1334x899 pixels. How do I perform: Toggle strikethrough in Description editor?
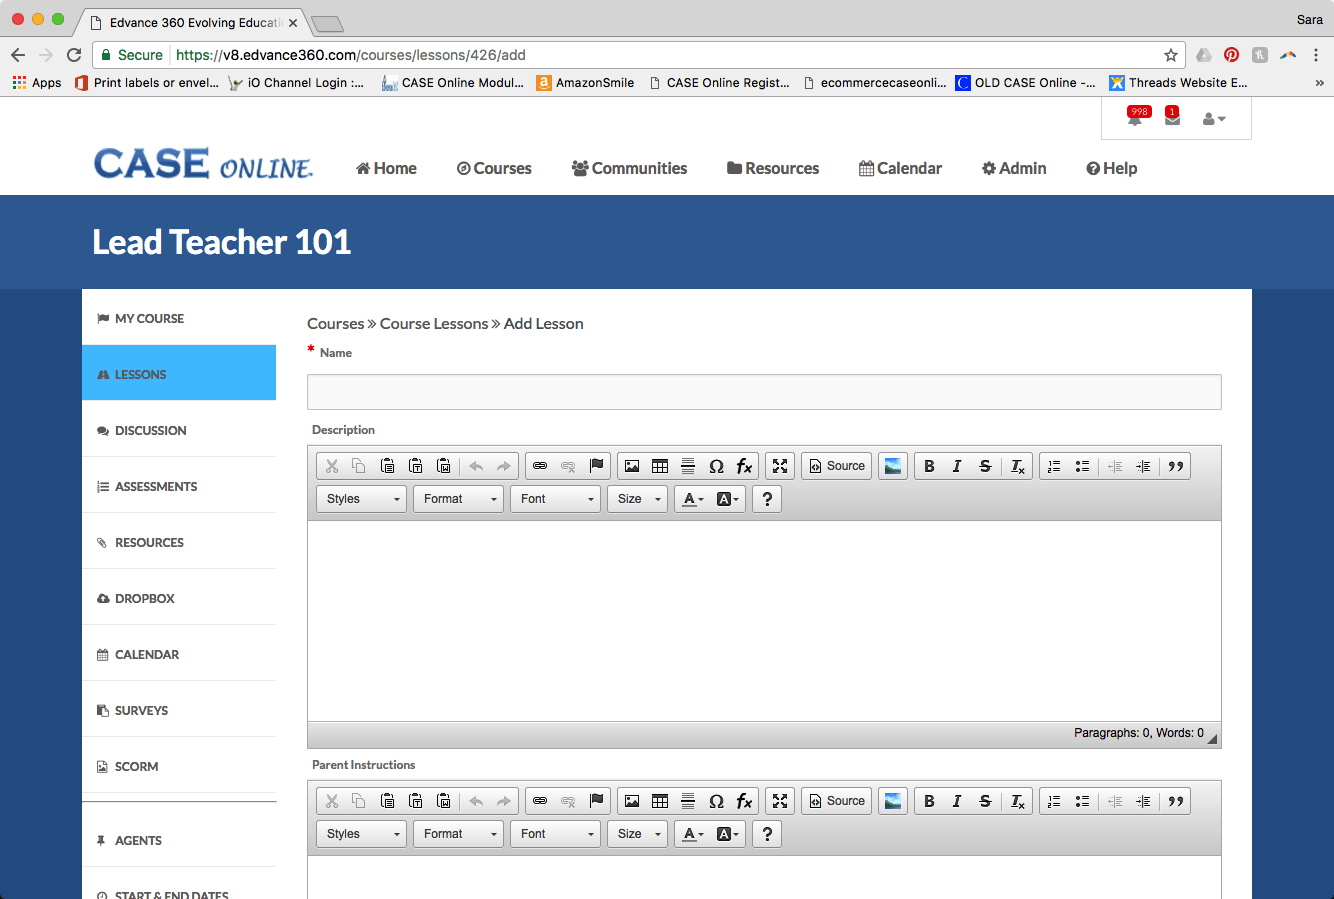coord(985,466)
